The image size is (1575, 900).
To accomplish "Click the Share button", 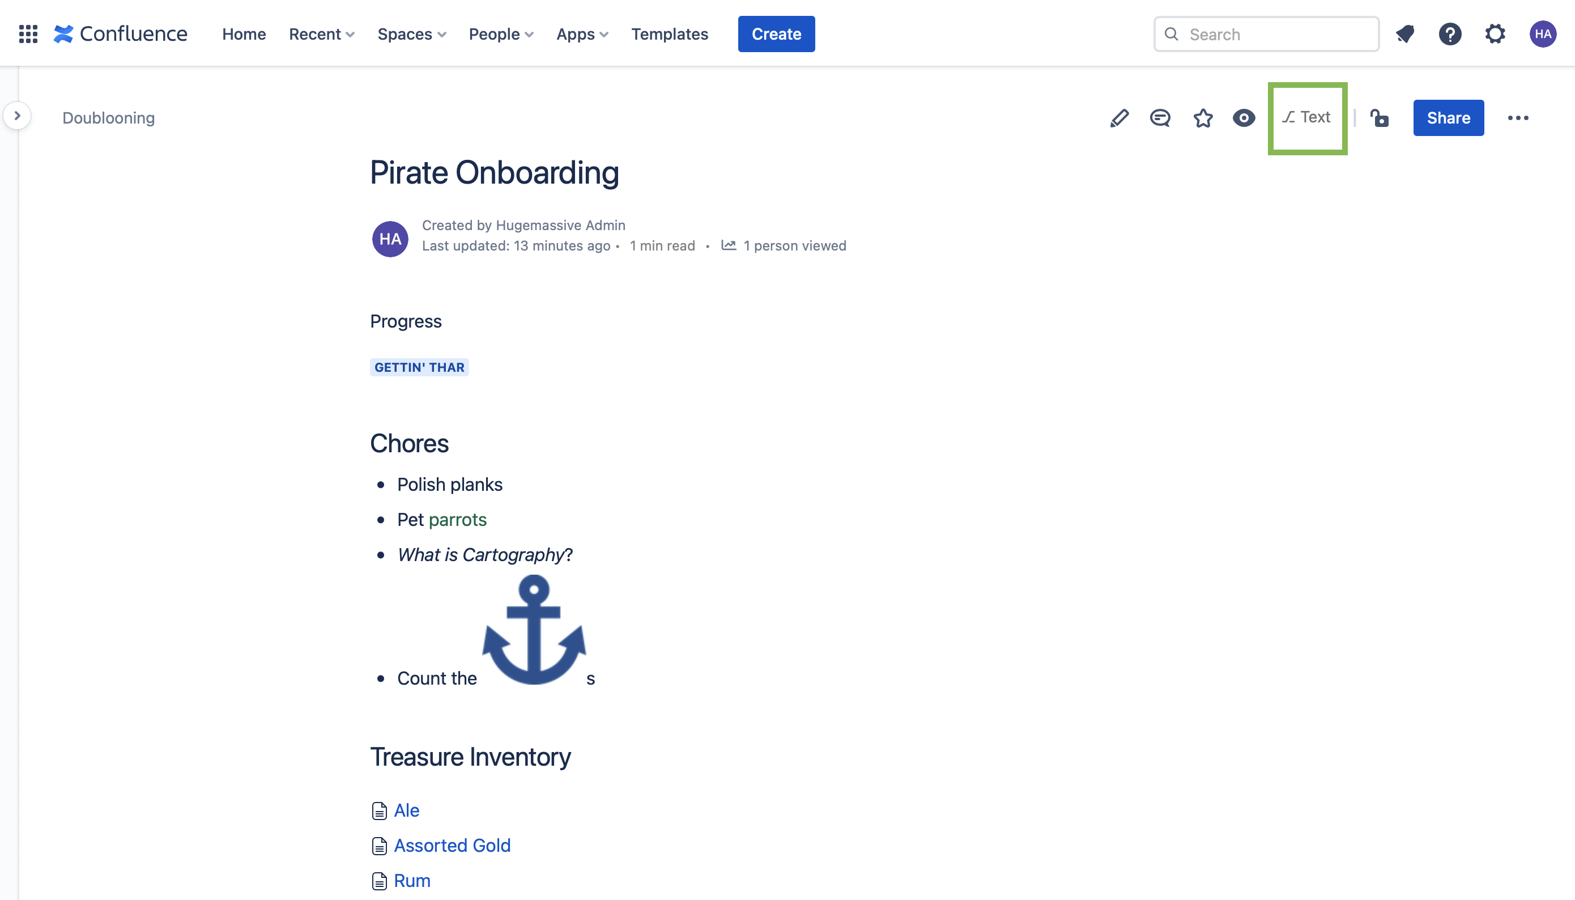I will coord(1448,118).
